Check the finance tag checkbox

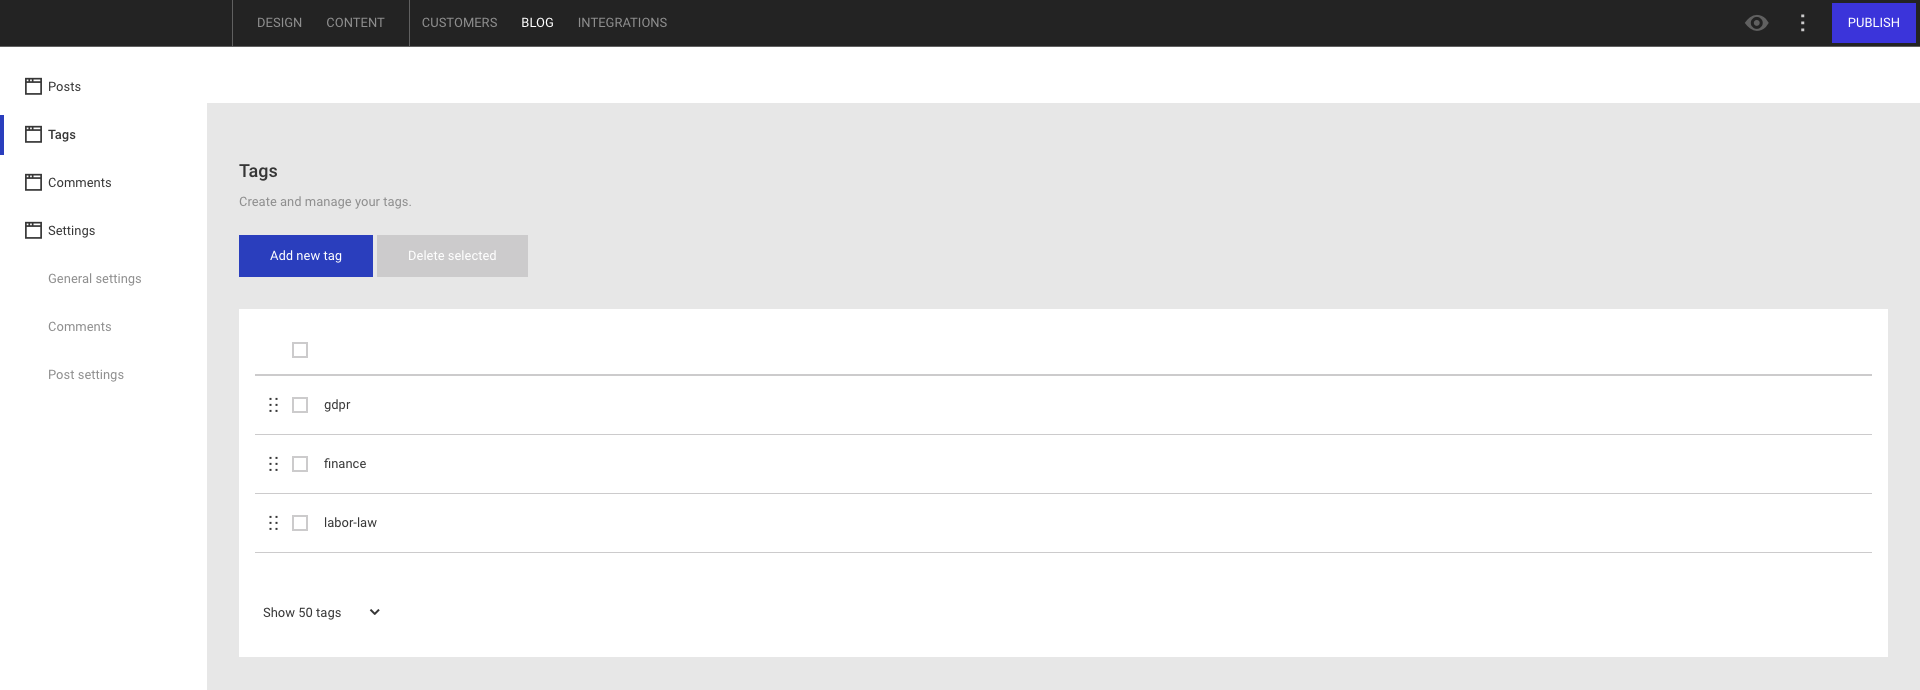point(299,464)
